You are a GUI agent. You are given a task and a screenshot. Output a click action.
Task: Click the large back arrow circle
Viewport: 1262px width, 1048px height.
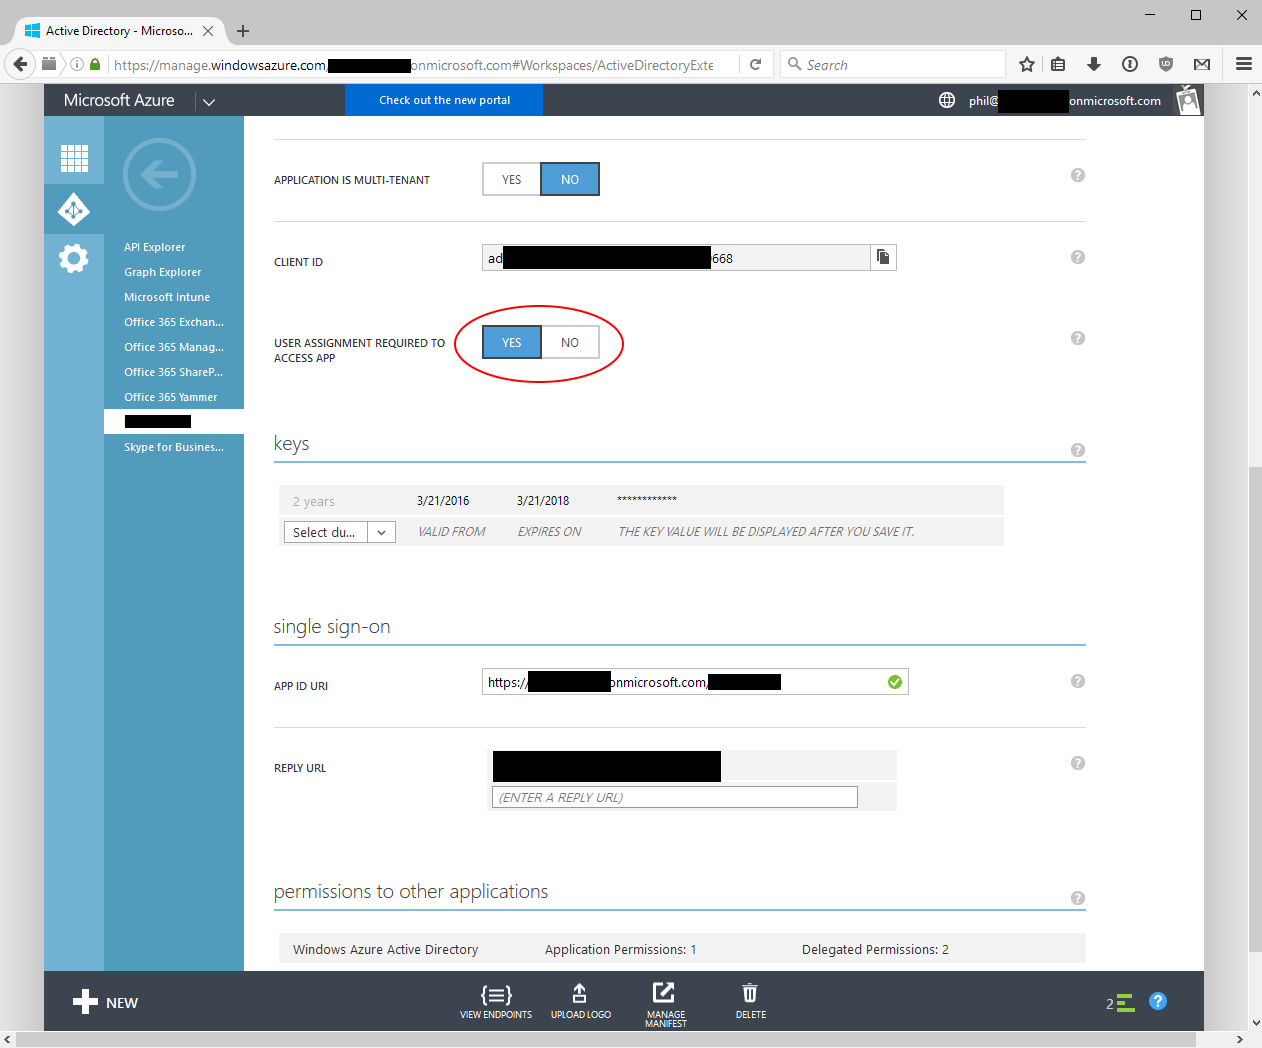tap(159, 175)
